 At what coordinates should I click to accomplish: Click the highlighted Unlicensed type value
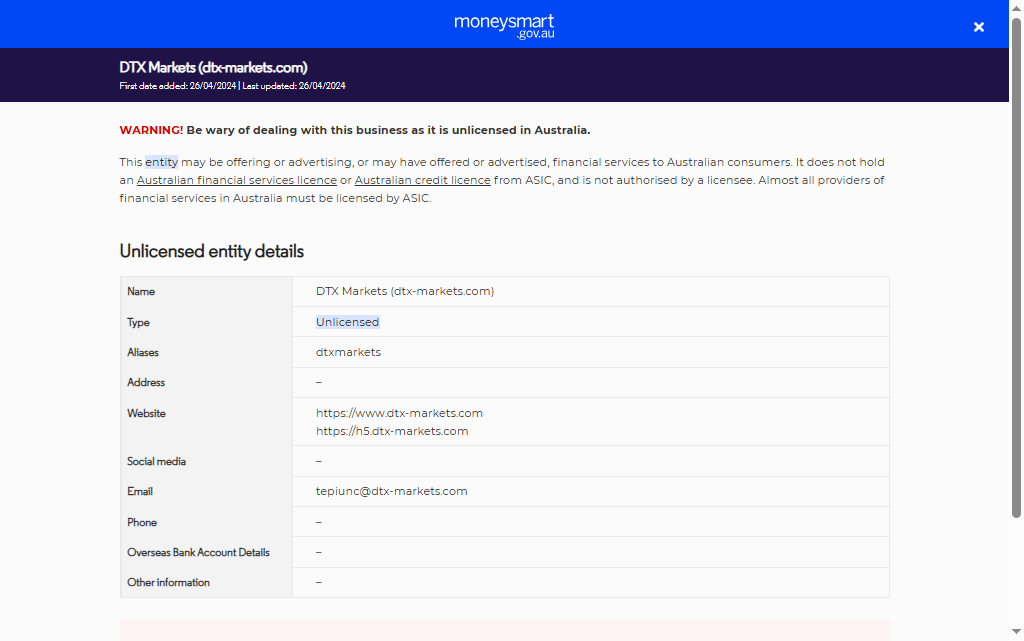tap(347, 322)
